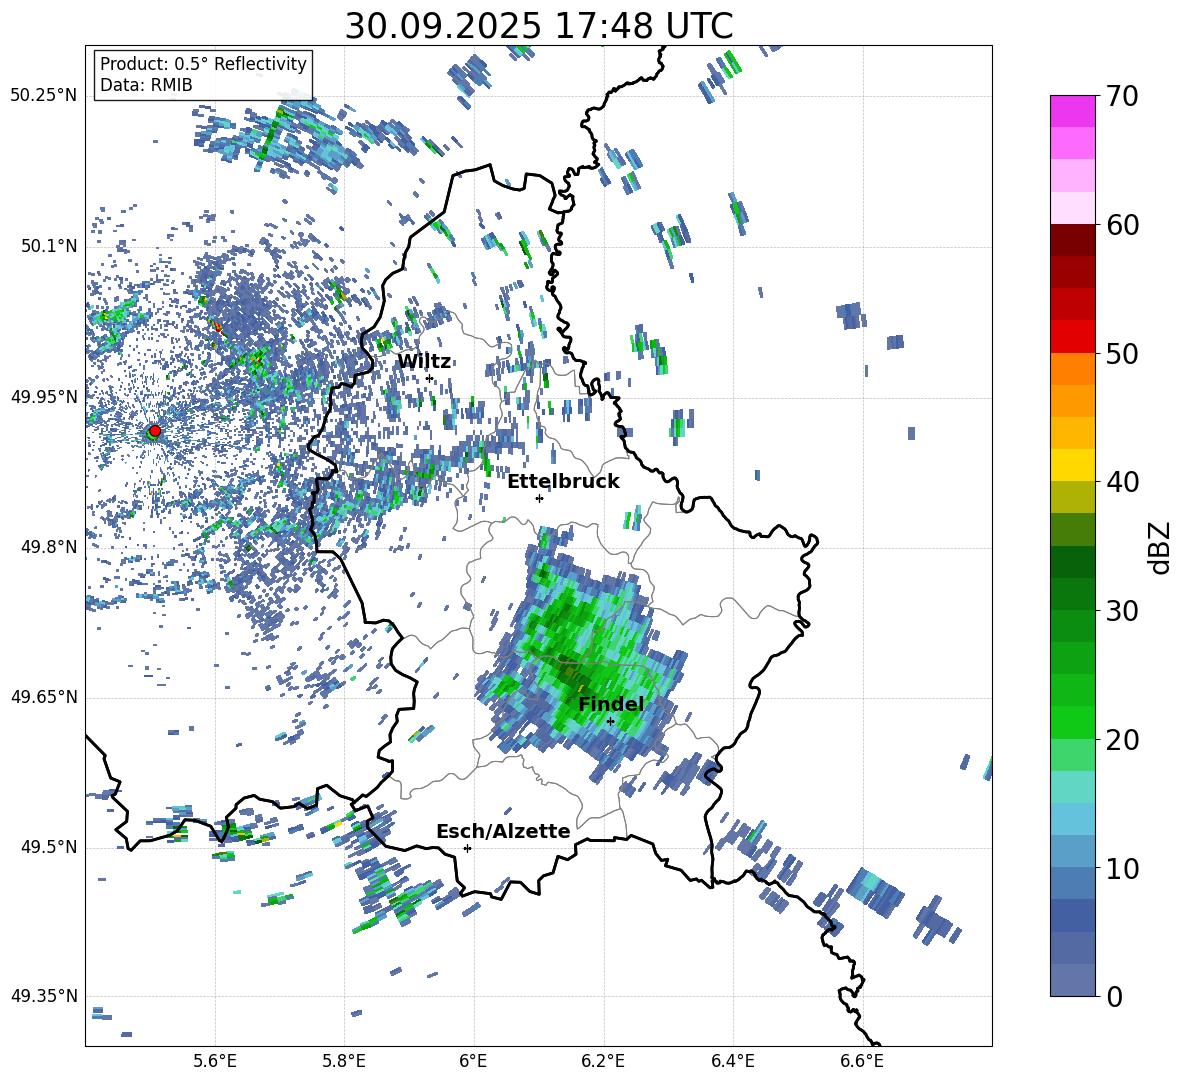Click the light blue swatch just above 10 dBZ

1072,851
